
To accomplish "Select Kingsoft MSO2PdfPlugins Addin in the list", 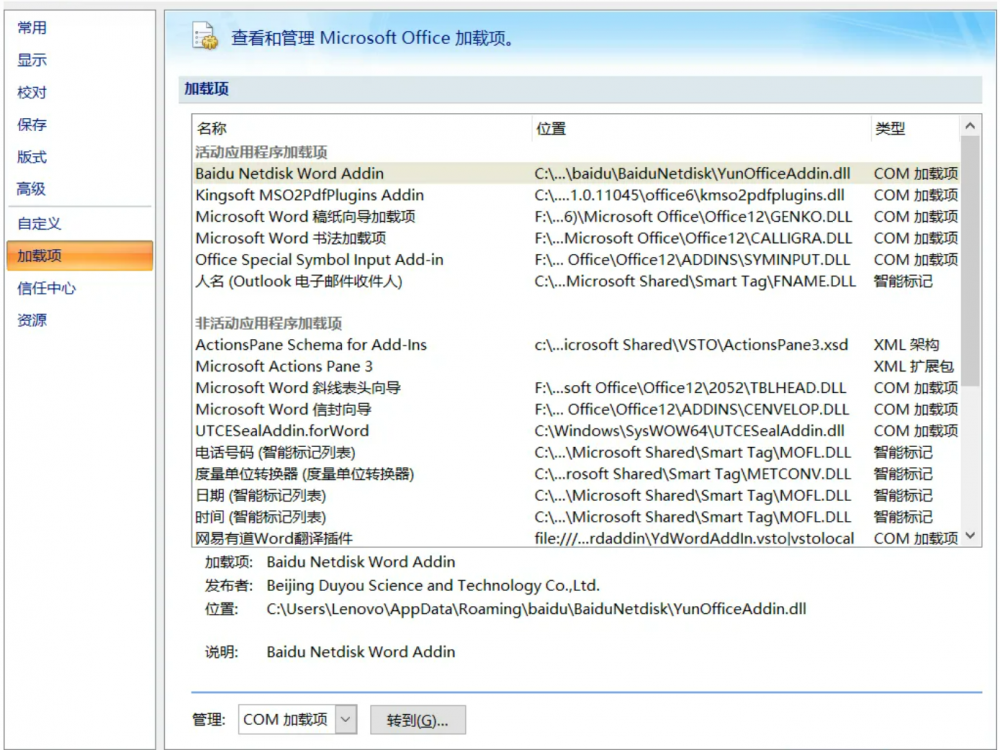I will 576,195.
